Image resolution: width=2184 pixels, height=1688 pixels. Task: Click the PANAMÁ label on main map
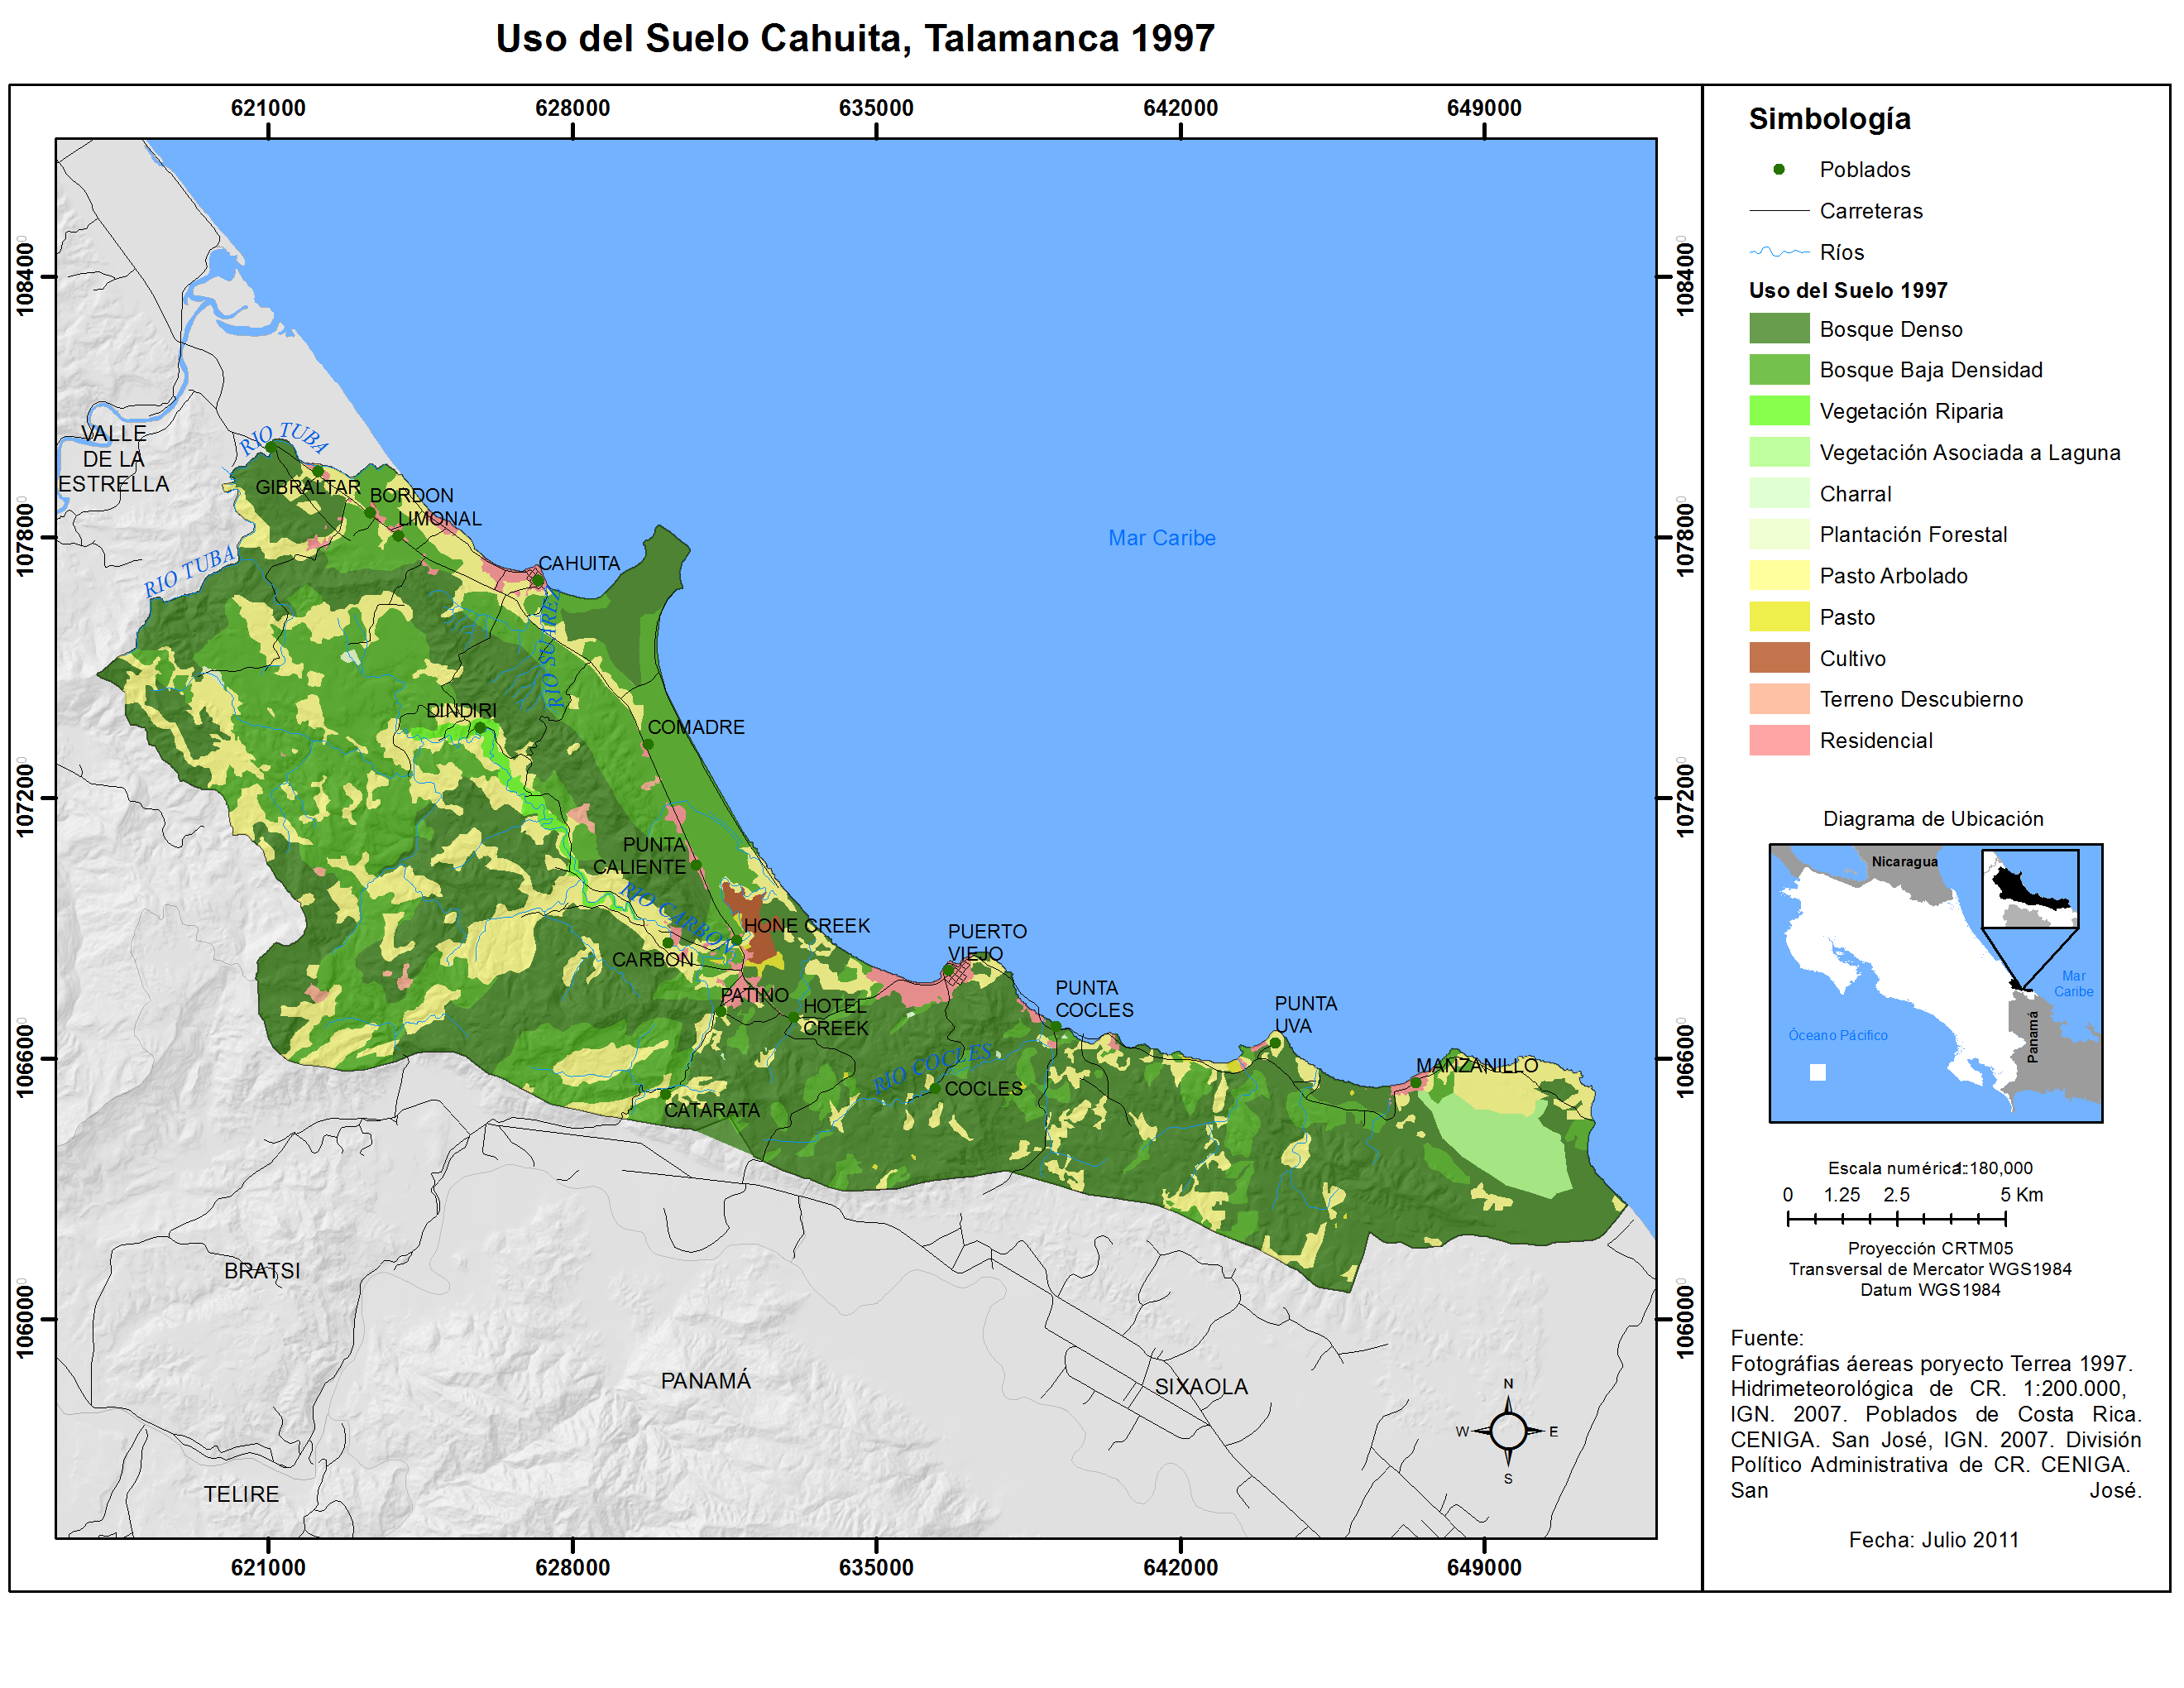[x=705, y=1380]
